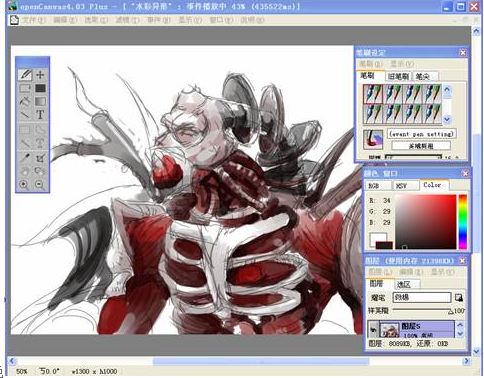Click the layer list up arrow
Viewport: 484px width, 378px height.
(x=460, y=325)
